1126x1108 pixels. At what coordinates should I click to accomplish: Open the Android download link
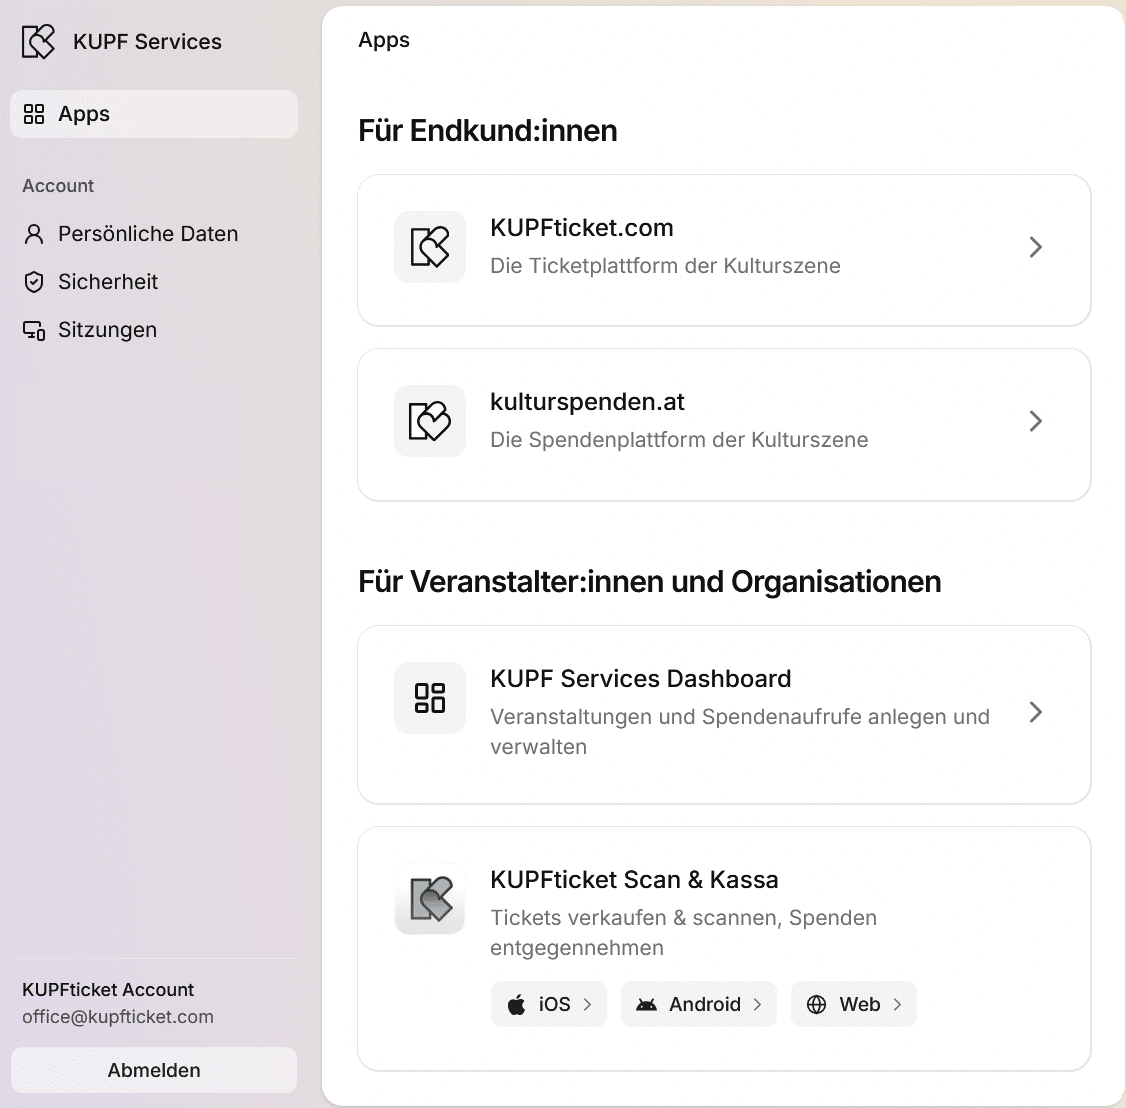pyautogui.click(x=699, y=1004)
